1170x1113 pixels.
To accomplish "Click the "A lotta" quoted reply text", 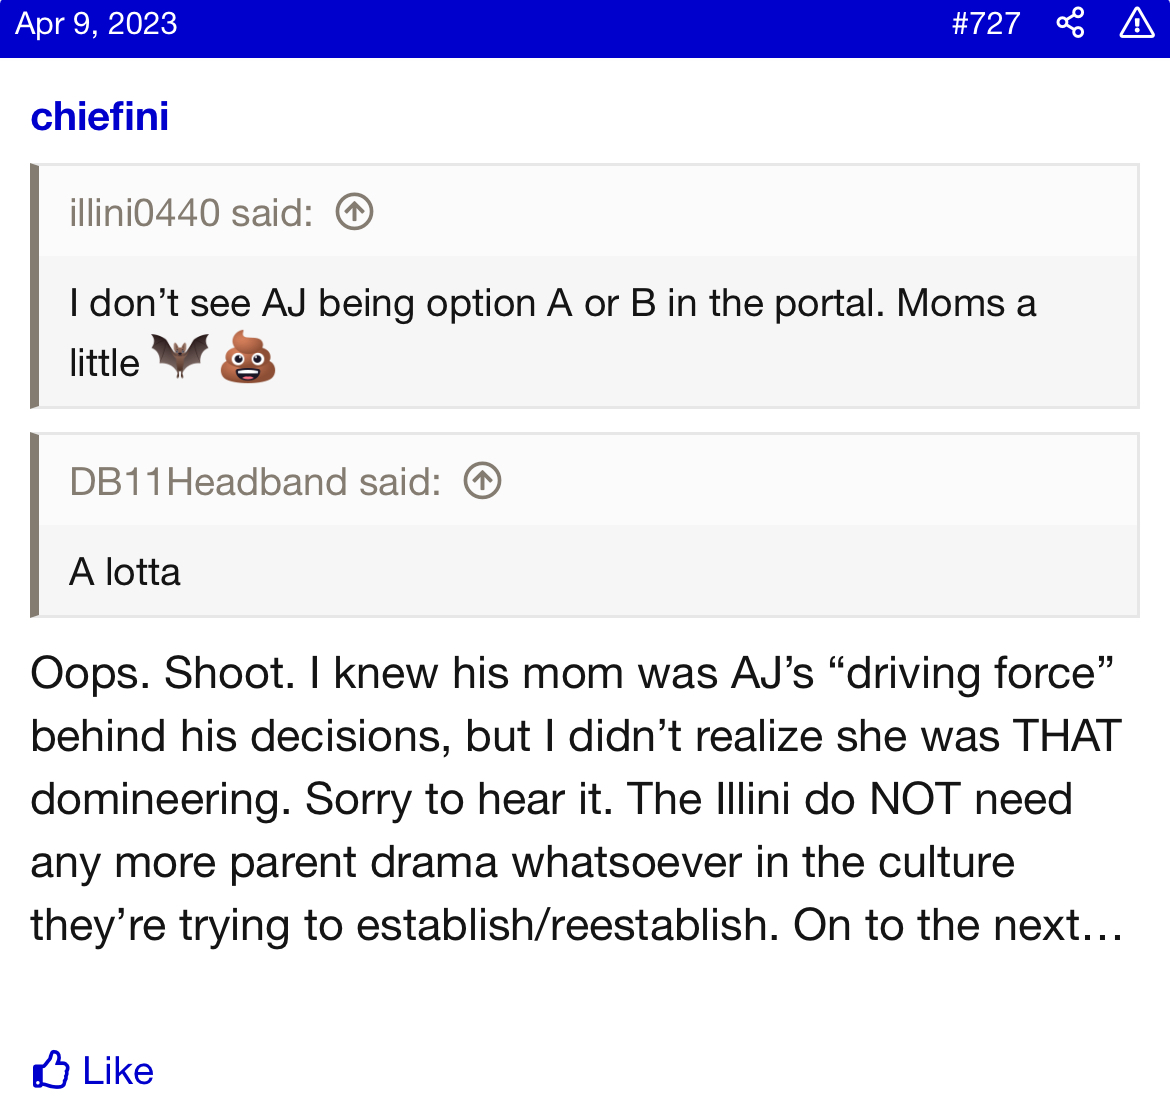I will pyautogui.click(x=125, y=572).
